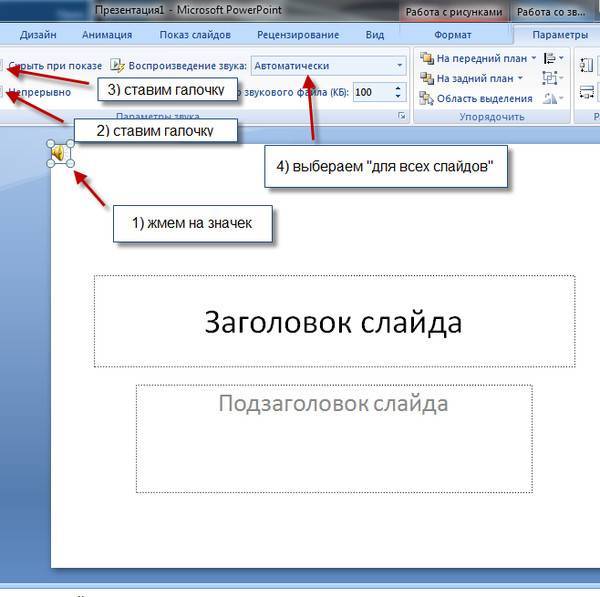Open the Показ слайдов ribbon tab
Image resolution: width=600 pixels, height=597 pixels.
coord(195,35)
